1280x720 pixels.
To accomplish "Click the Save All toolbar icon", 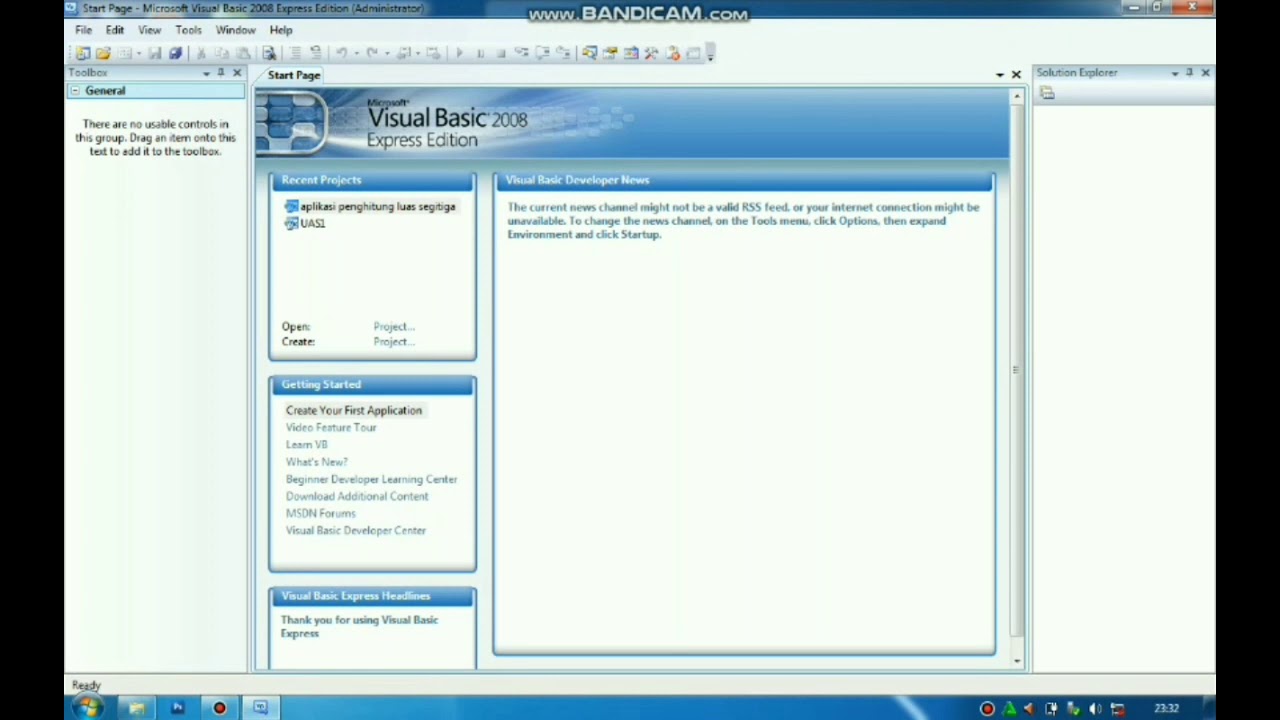I will [175, 53].
